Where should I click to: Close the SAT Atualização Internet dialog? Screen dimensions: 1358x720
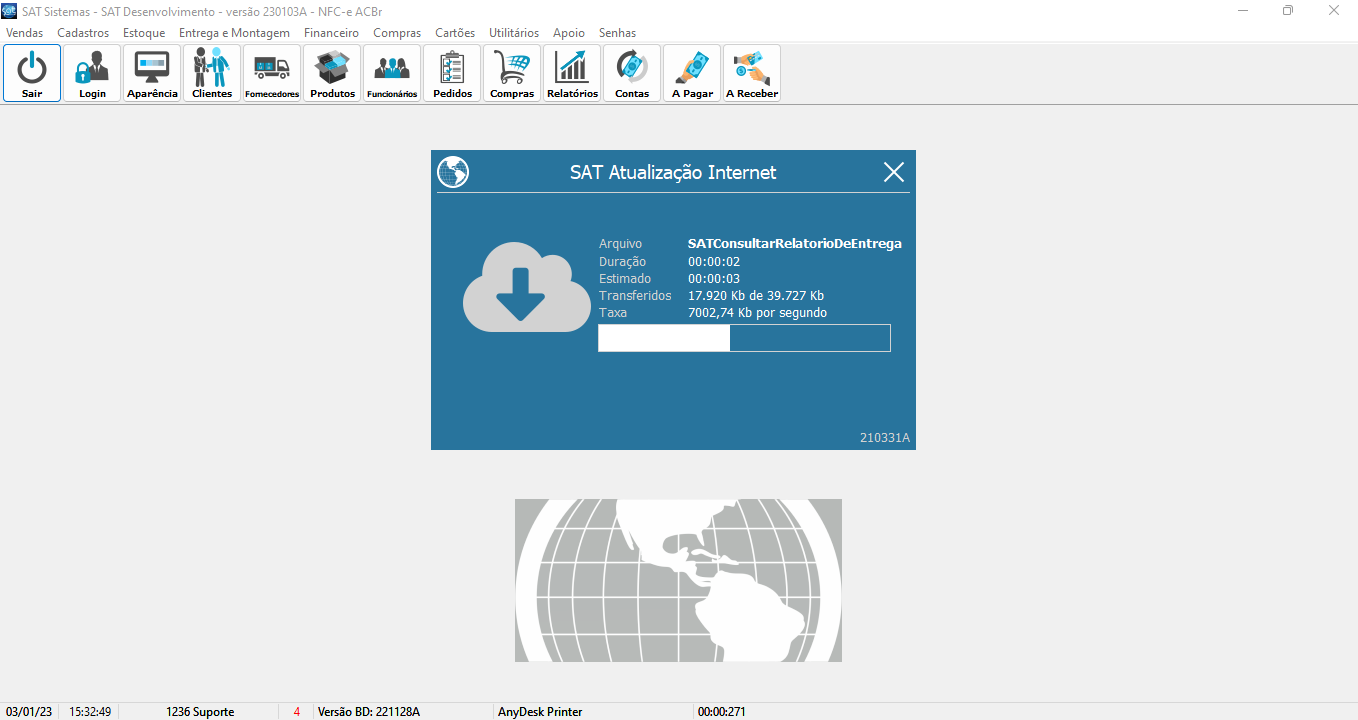(x=894, y=172)
